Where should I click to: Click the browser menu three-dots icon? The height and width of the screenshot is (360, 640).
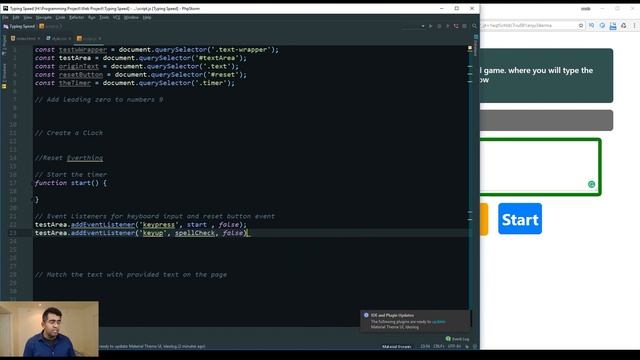(x=634, y=25)
